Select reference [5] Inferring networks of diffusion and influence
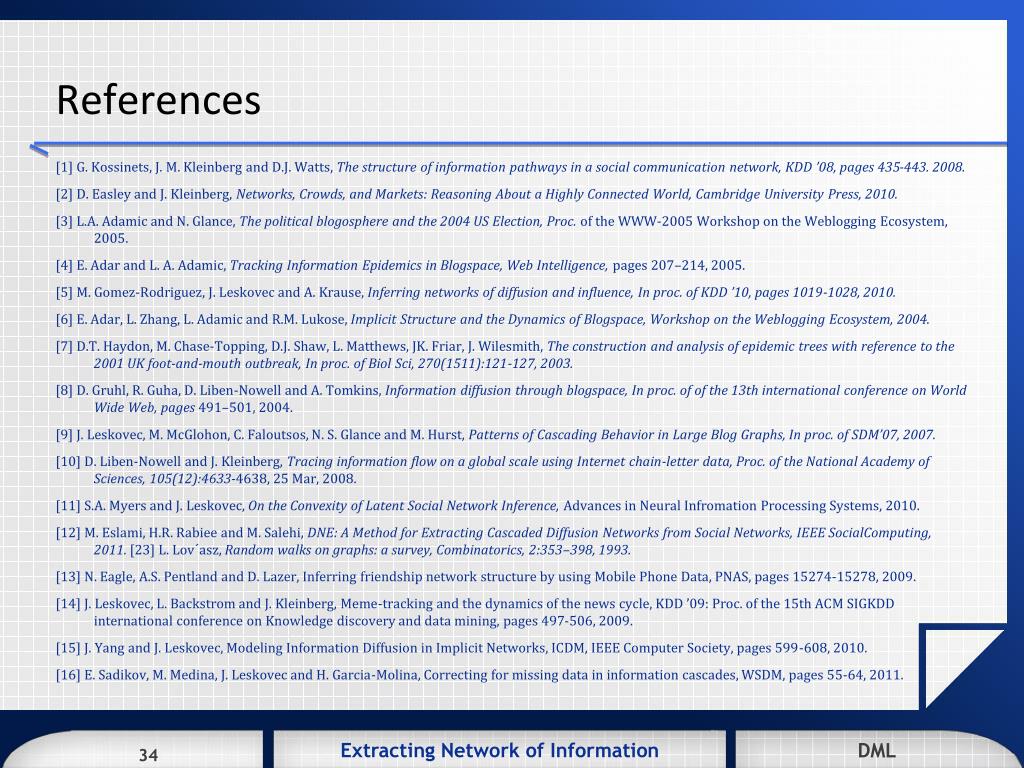The height and width of the screenshot is (768, 1024). pyautogui.click(x=475, y=292)
